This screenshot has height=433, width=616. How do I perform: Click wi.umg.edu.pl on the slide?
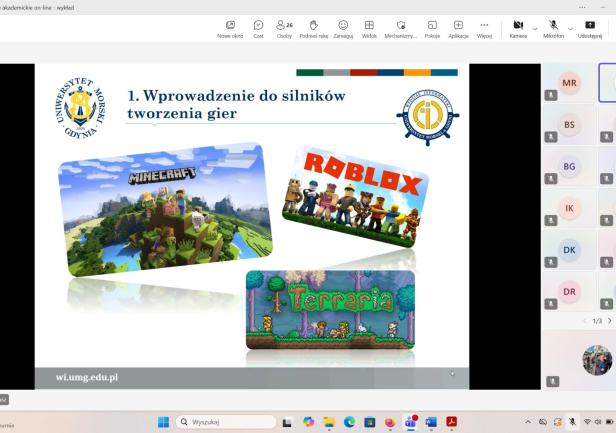[87, 377]
